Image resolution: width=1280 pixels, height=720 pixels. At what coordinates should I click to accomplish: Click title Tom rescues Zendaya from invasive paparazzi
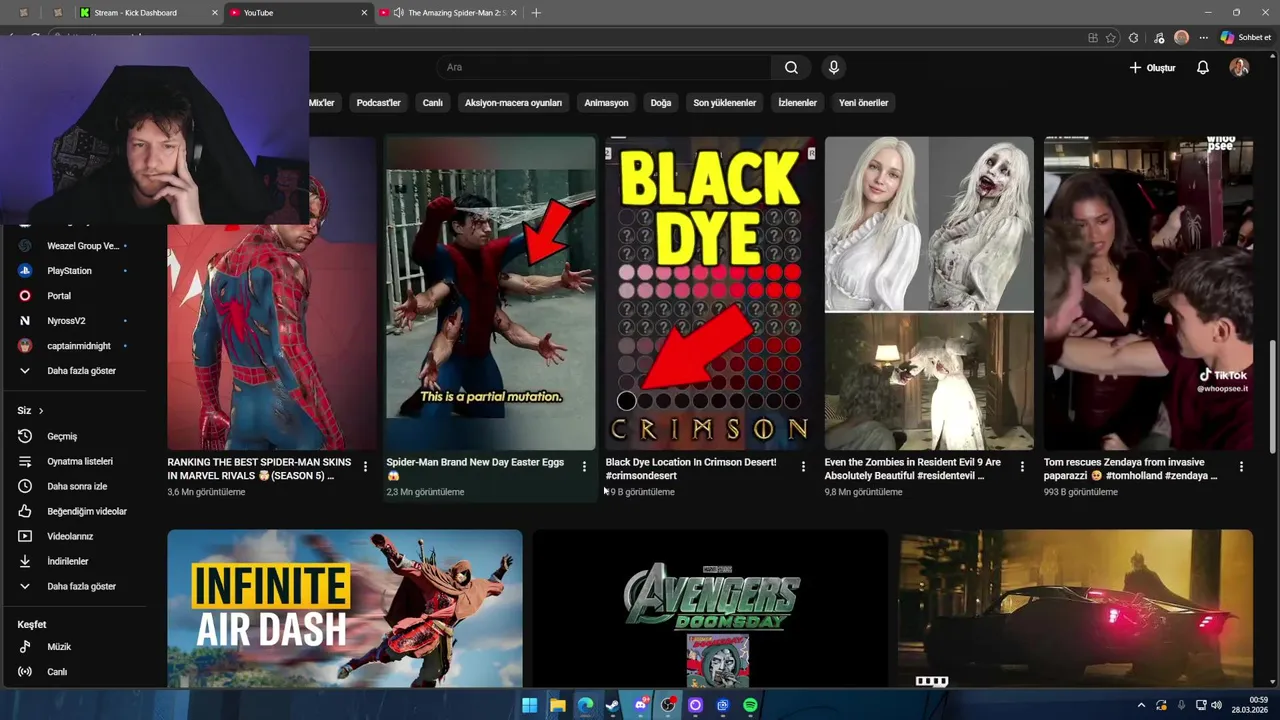point(1131,469)
